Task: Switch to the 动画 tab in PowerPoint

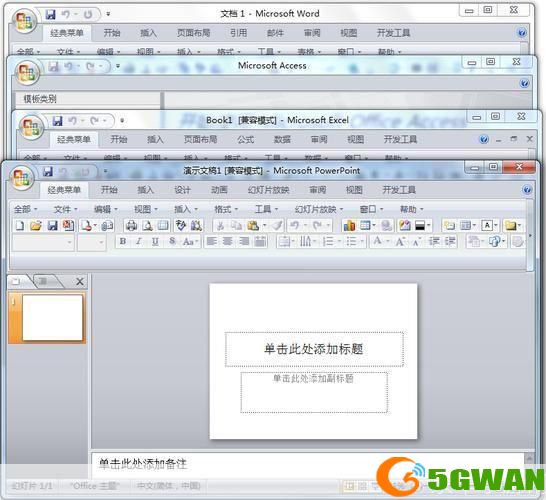Action: click(219, 190)
